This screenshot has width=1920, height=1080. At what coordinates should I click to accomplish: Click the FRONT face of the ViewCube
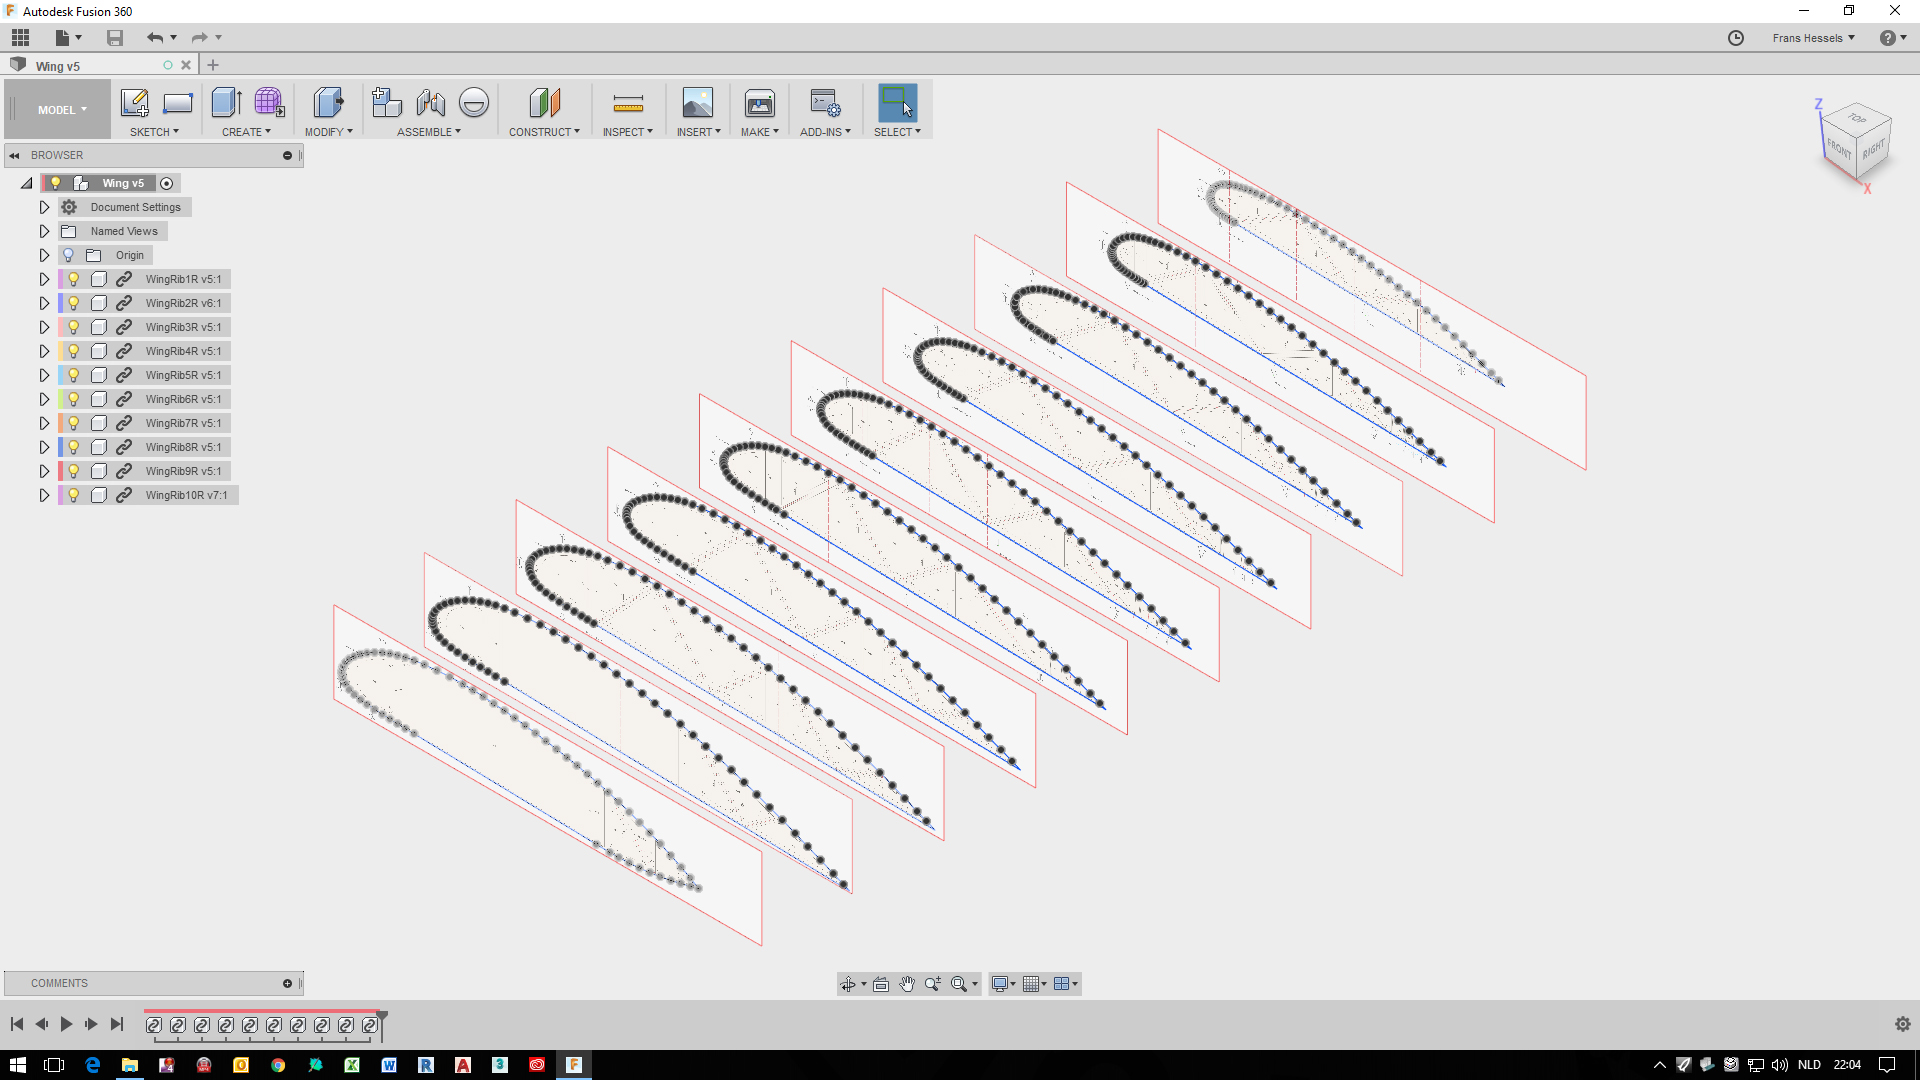[1838, 146]
